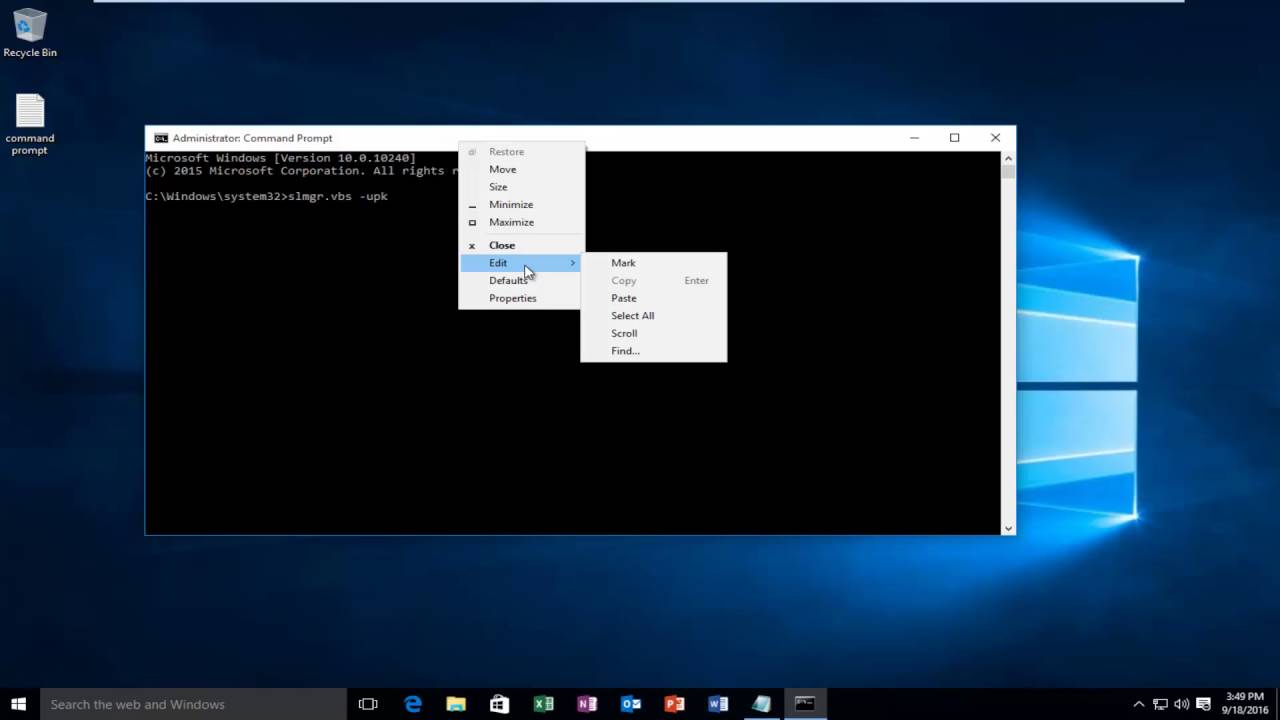Launch Word from the taskbar

tap(718, 704)
